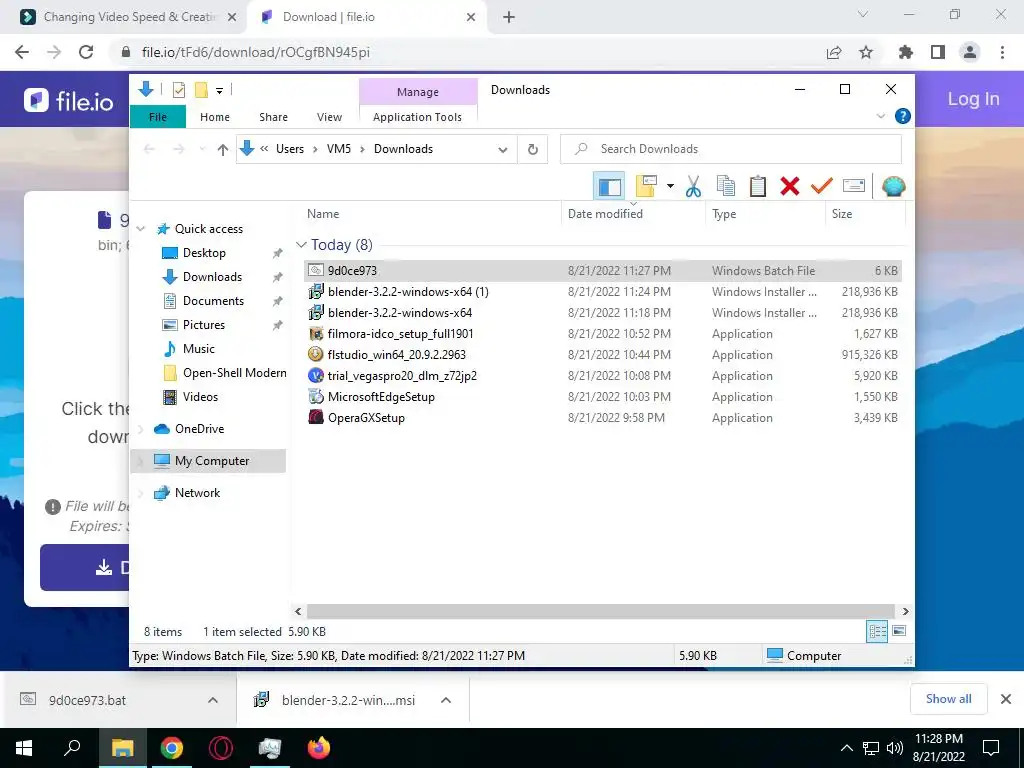Select the filmora-idco_setup_full1901 file icon
Viewport: 1024px width, 768px height.
click(316, 334)
